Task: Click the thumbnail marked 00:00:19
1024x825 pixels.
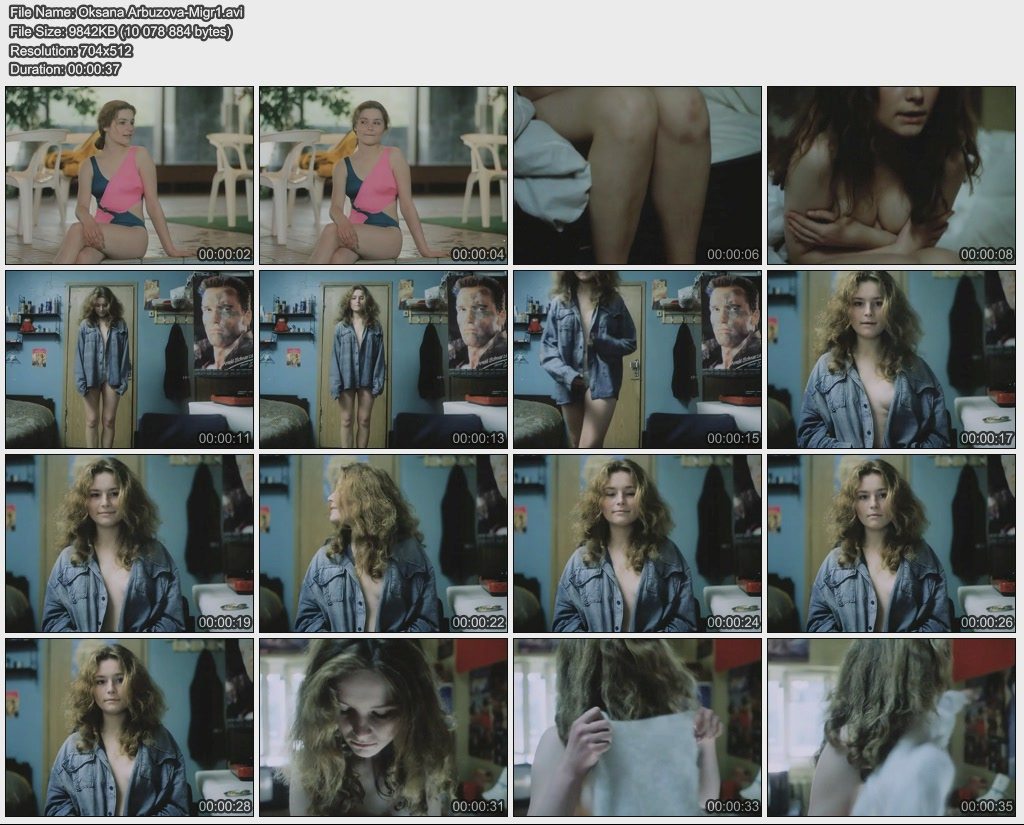Action: coord(130,544)
